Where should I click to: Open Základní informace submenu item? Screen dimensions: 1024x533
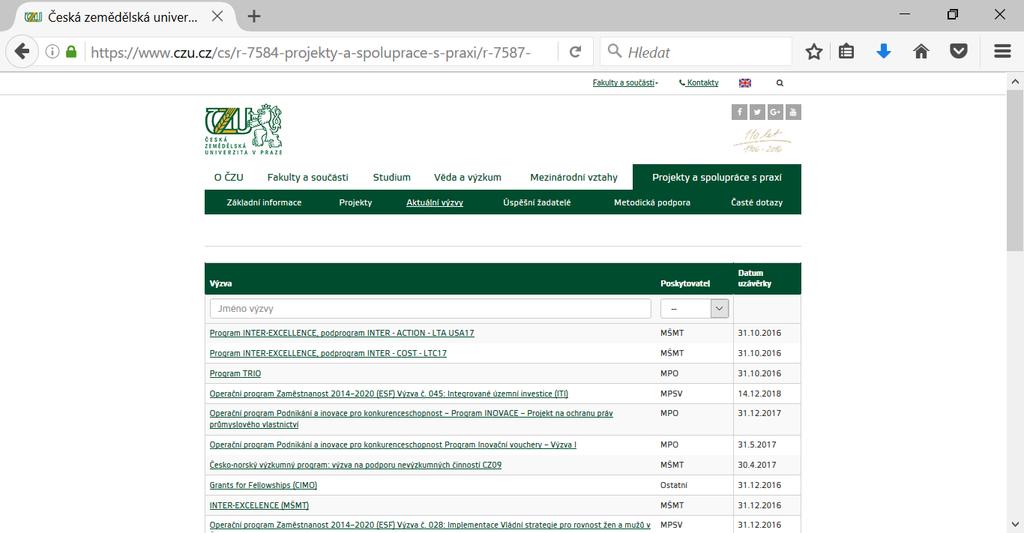coord(264,202)
